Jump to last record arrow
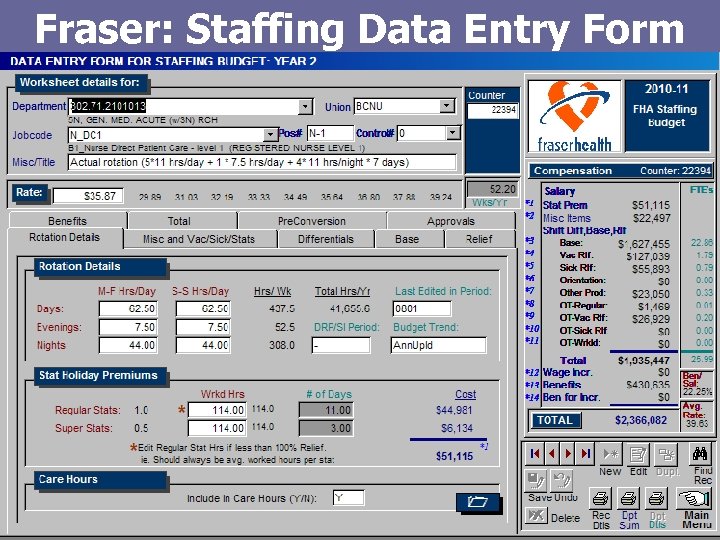720x540 pixels. coord(585,454)
